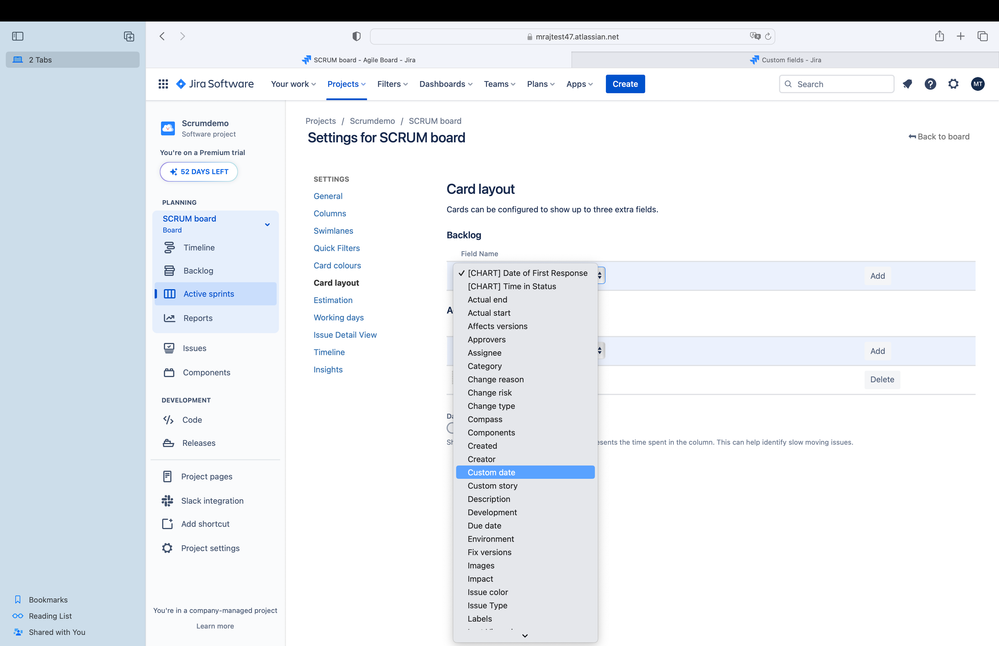Open Slack integration in sidebar
Screen dimensions: 999x646
tap(215, 501)
